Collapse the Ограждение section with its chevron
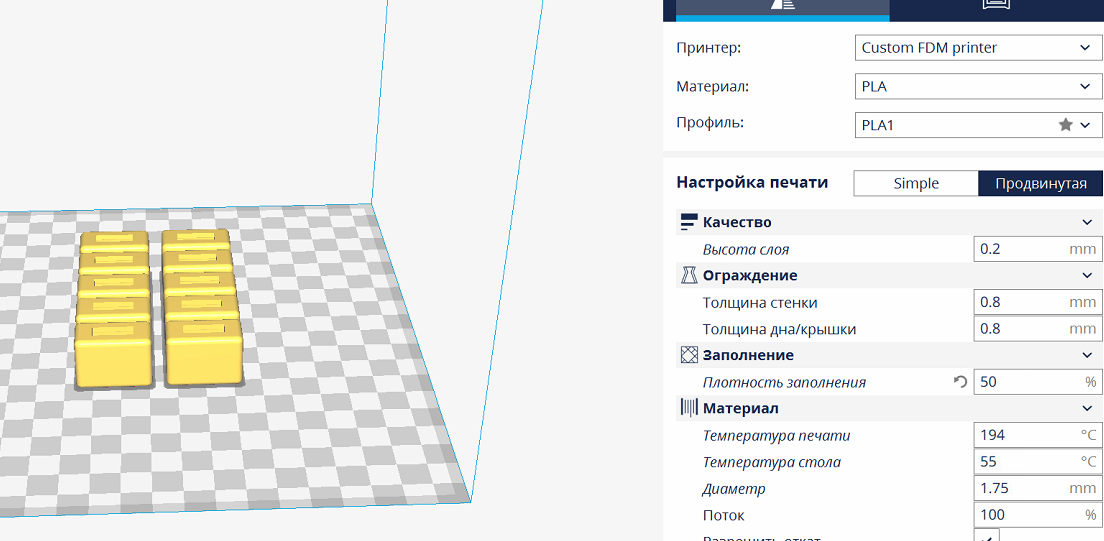1104x541 pixels. (1087, 275)
